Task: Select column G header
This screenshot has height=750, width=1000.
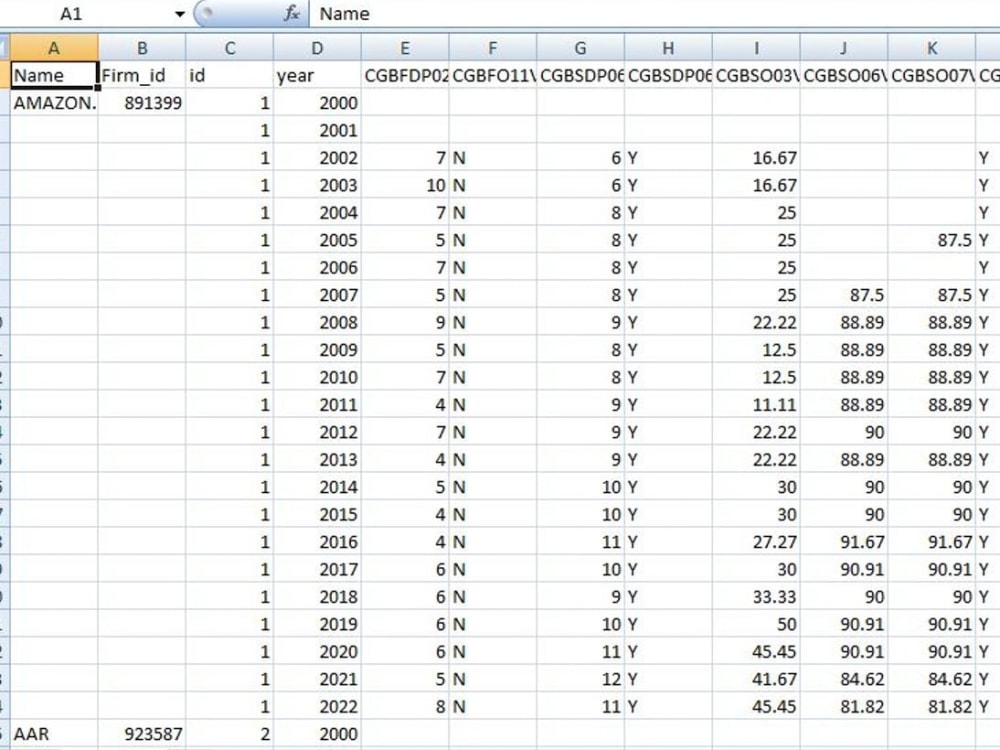Action: pyautogui.click(x=580, y=48)
